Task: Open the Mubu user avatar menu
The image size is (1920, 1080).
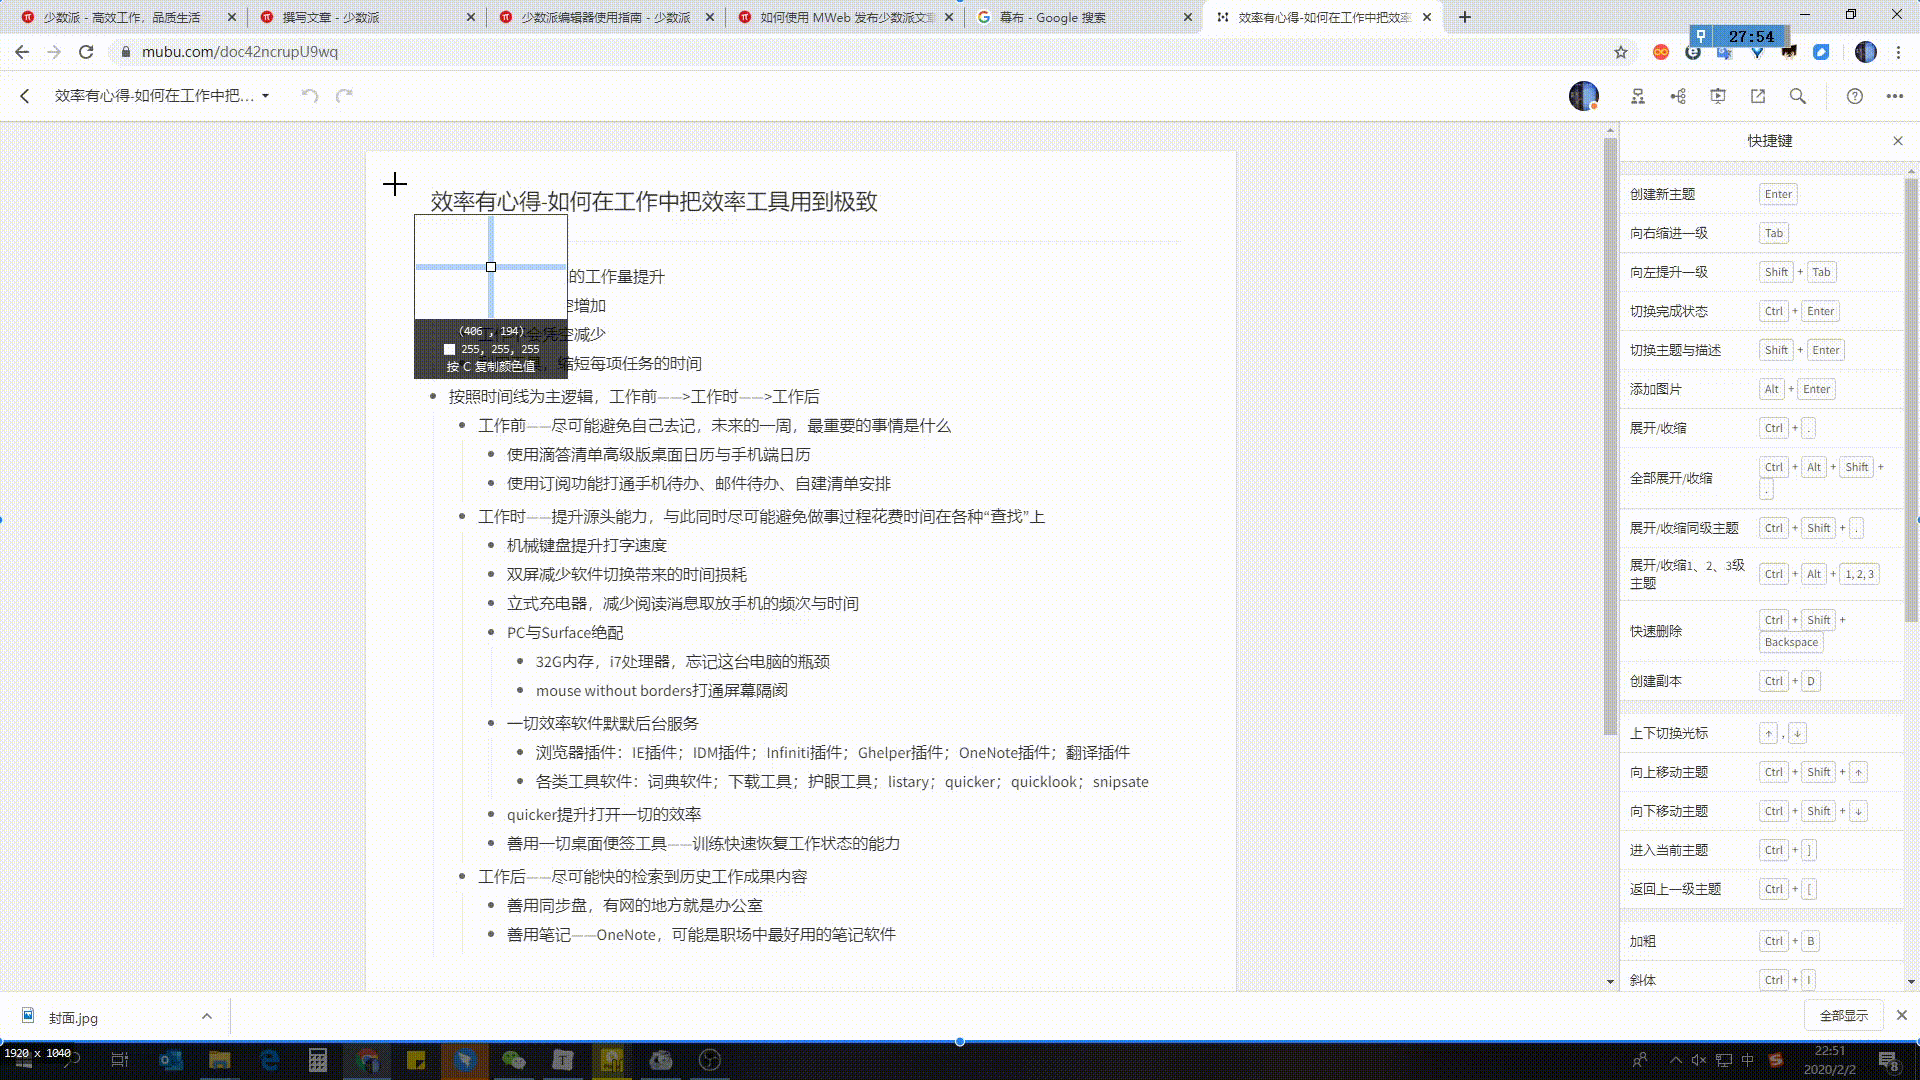Action: pos(1583,96)
